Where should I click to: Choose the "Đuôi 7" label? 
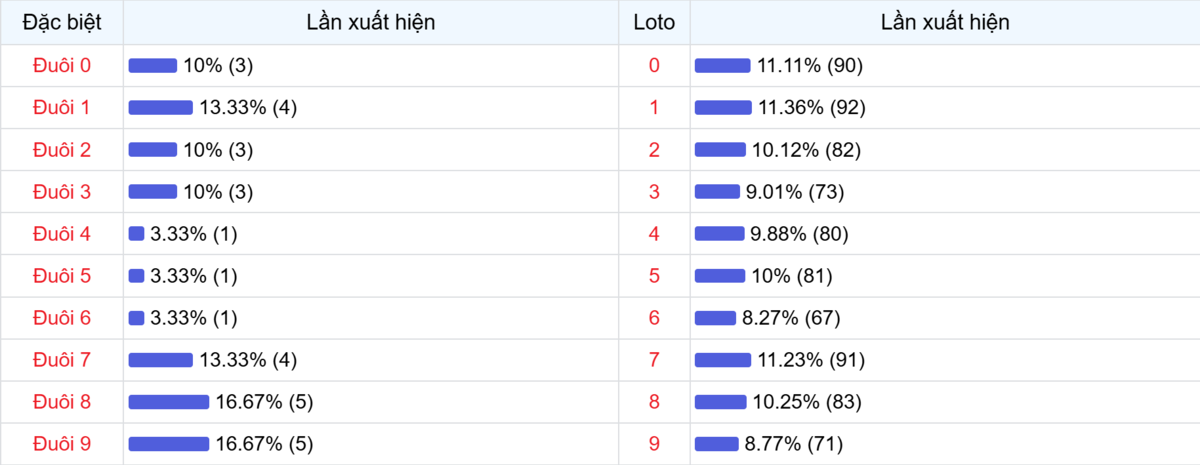click(62, 360)
